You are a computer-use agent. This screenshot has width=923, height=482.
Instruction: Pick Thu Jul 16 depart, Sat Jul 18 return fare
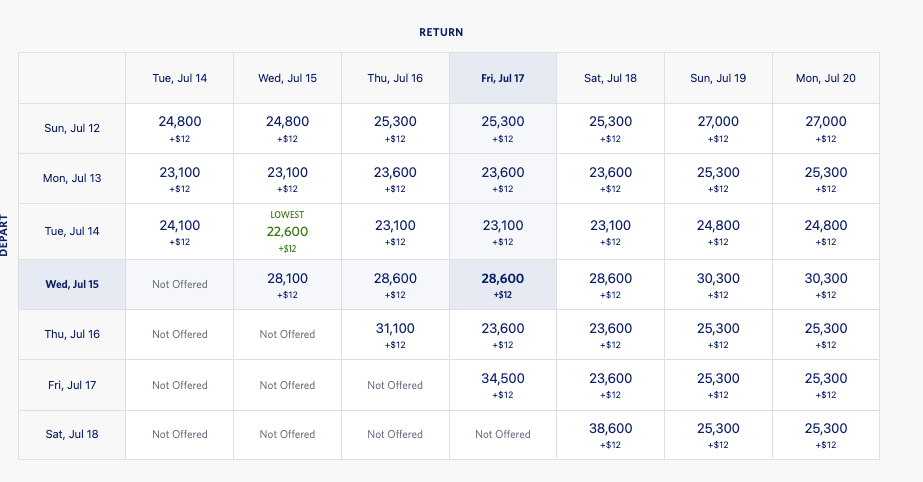click(611, 334)
